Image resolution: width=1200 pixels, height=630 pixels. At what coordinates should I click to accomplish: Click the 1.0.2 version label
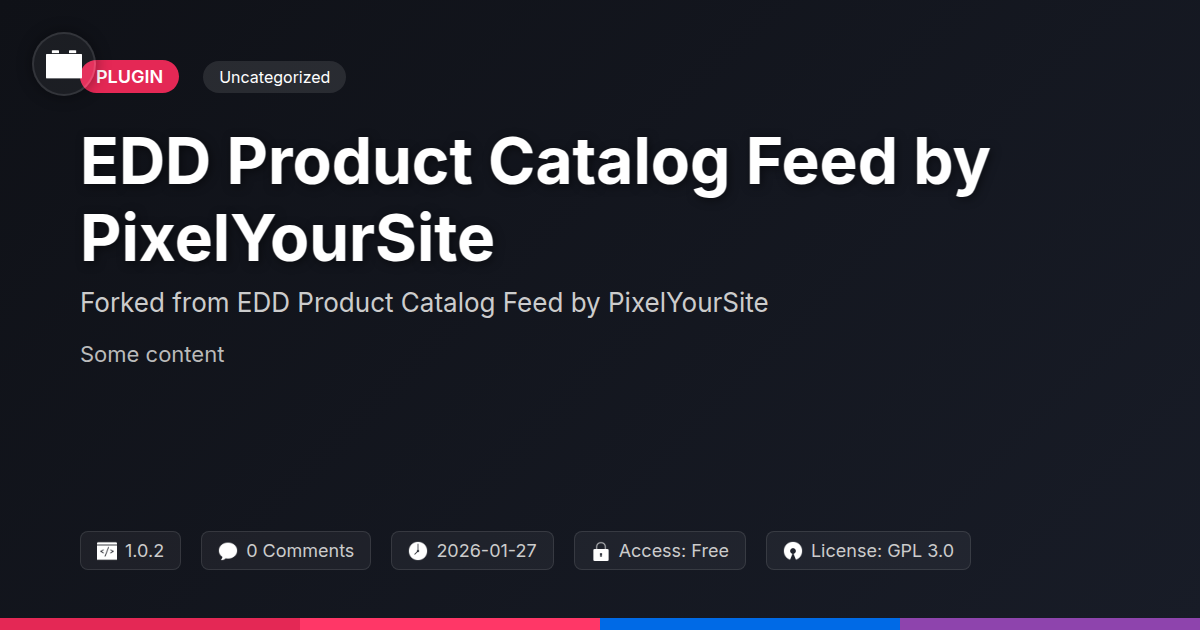click(x=145, y=551)
